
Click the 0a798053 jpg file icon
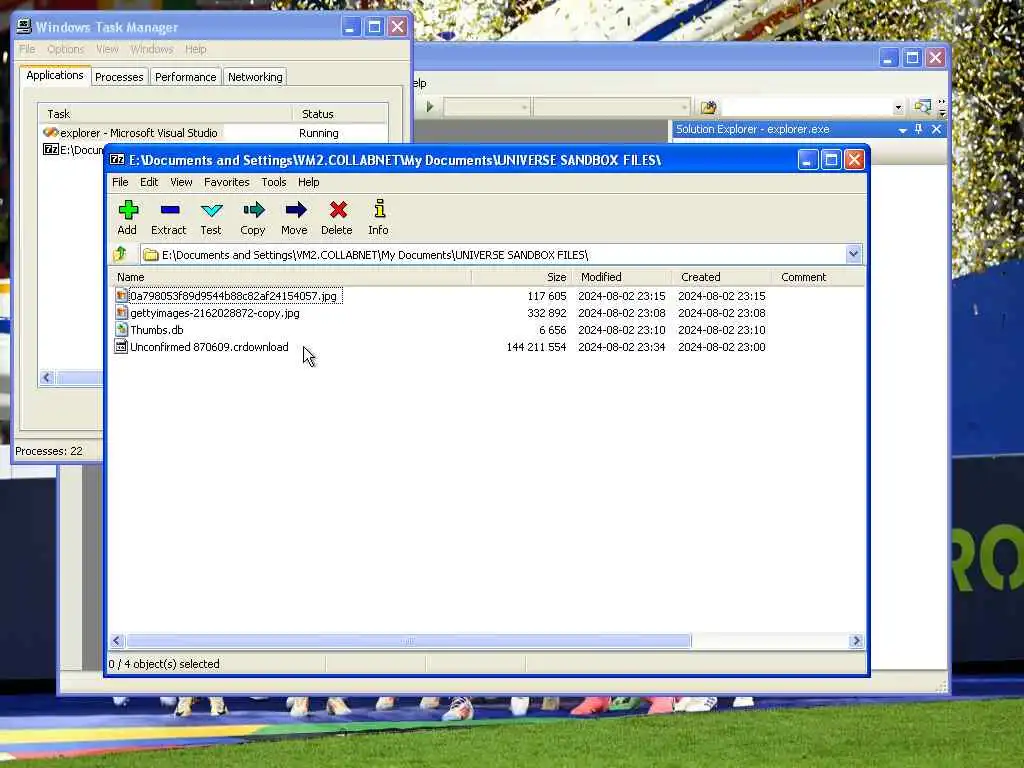(121, 296)
